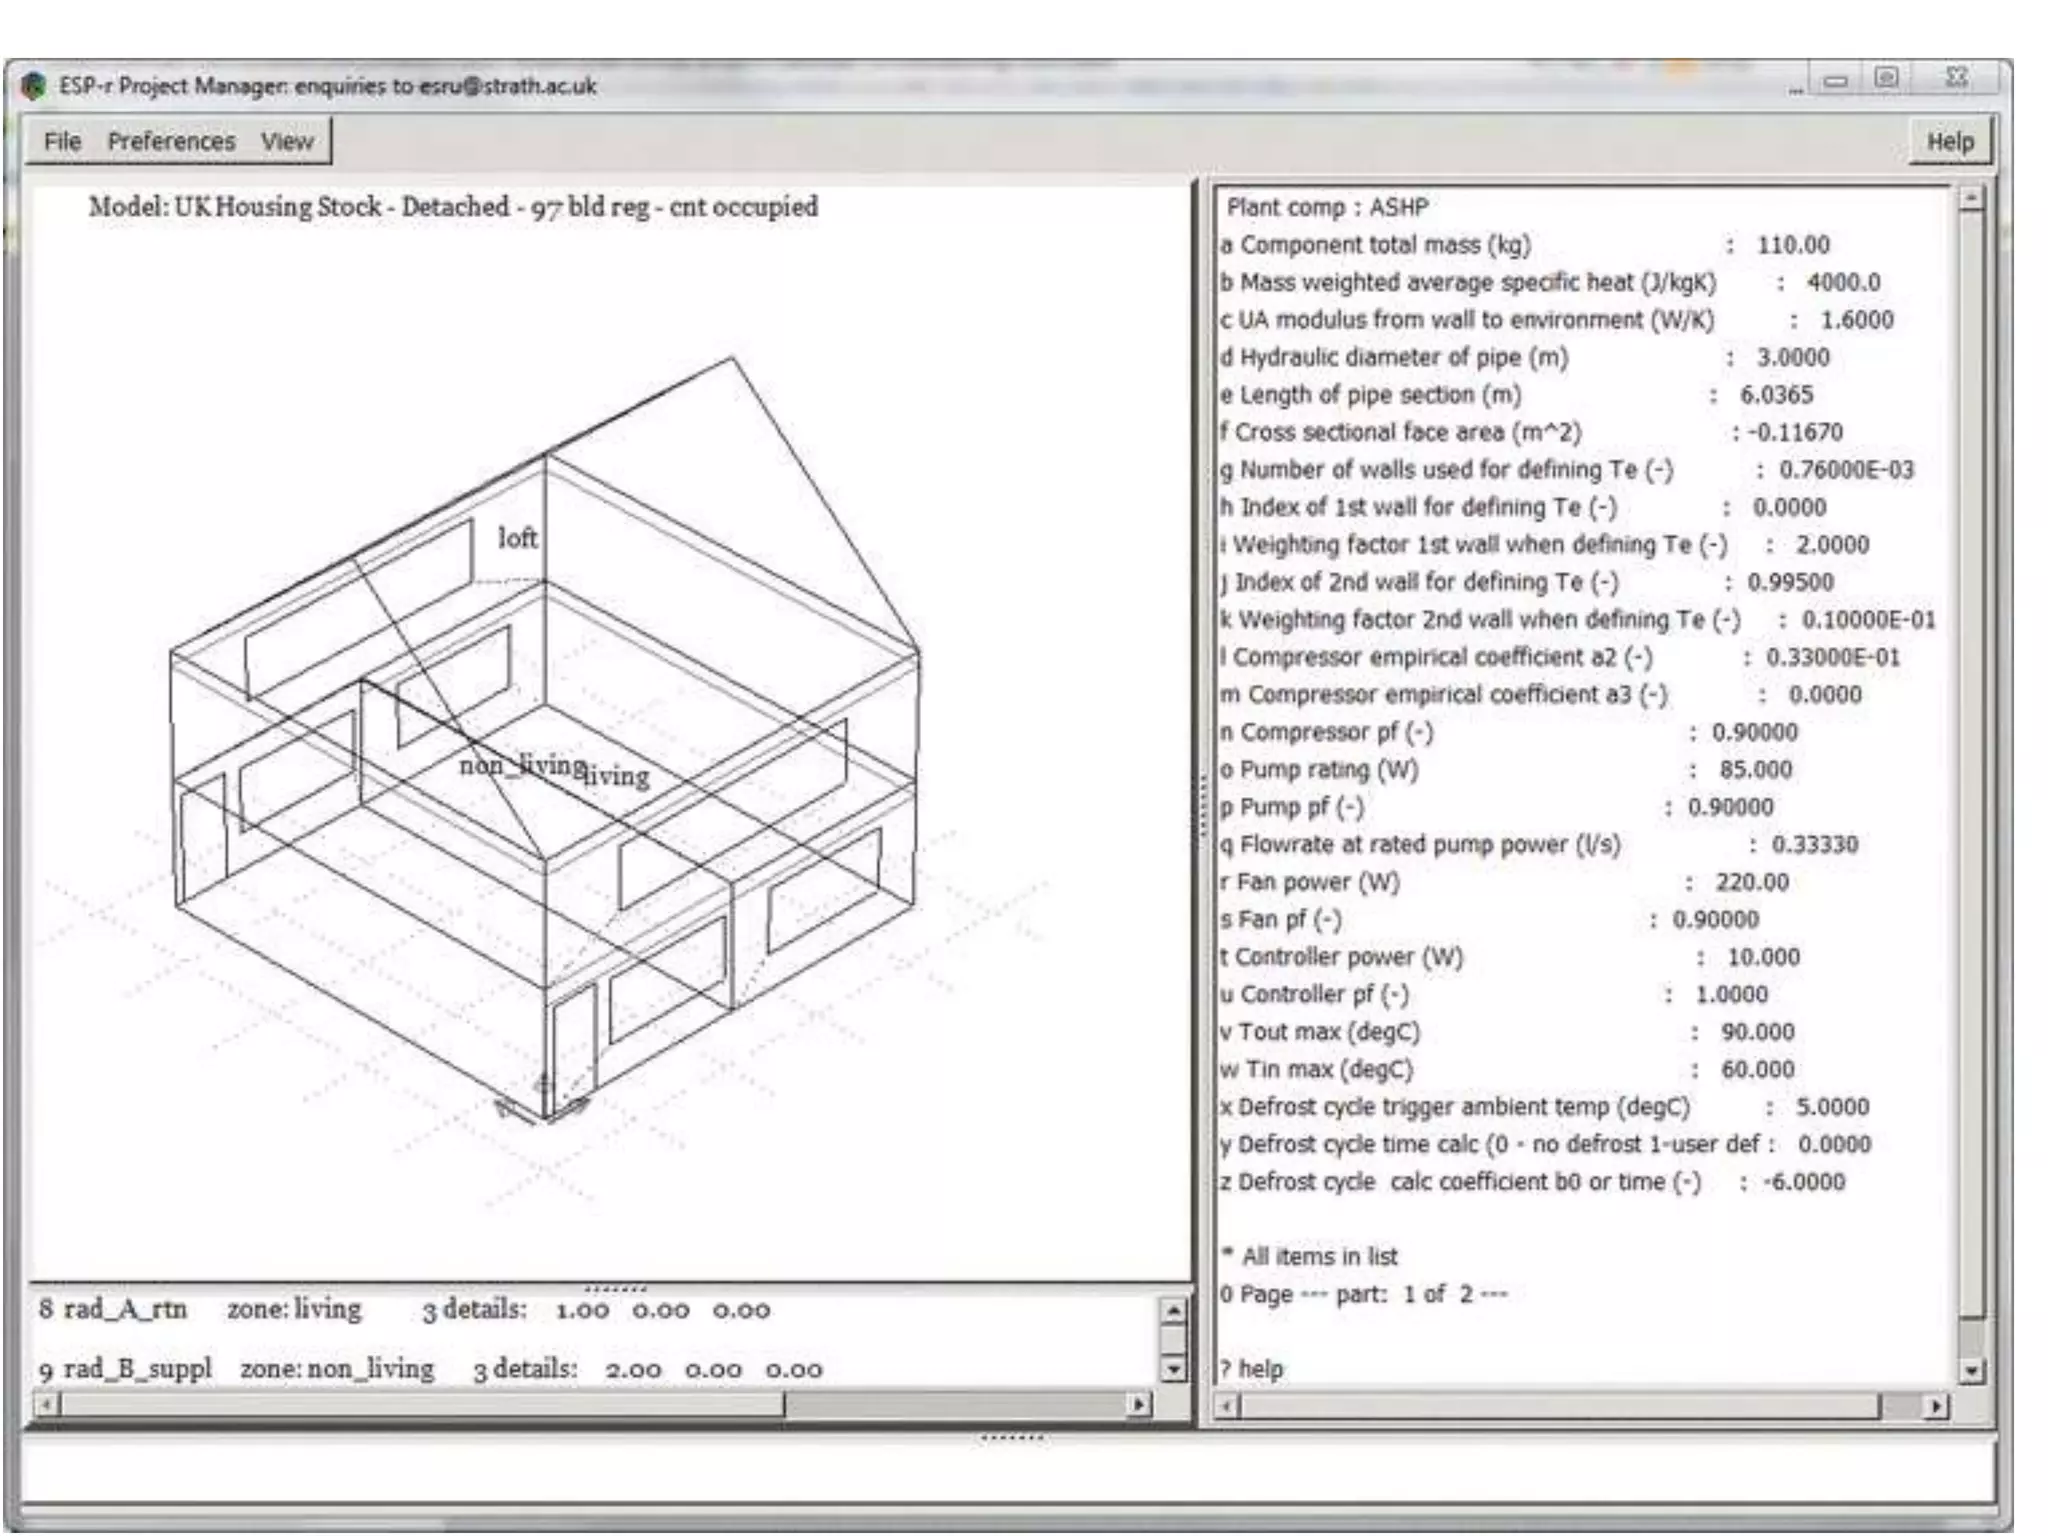Click right arrow of menu horizontal scrollbar

pos(1936,1407)
